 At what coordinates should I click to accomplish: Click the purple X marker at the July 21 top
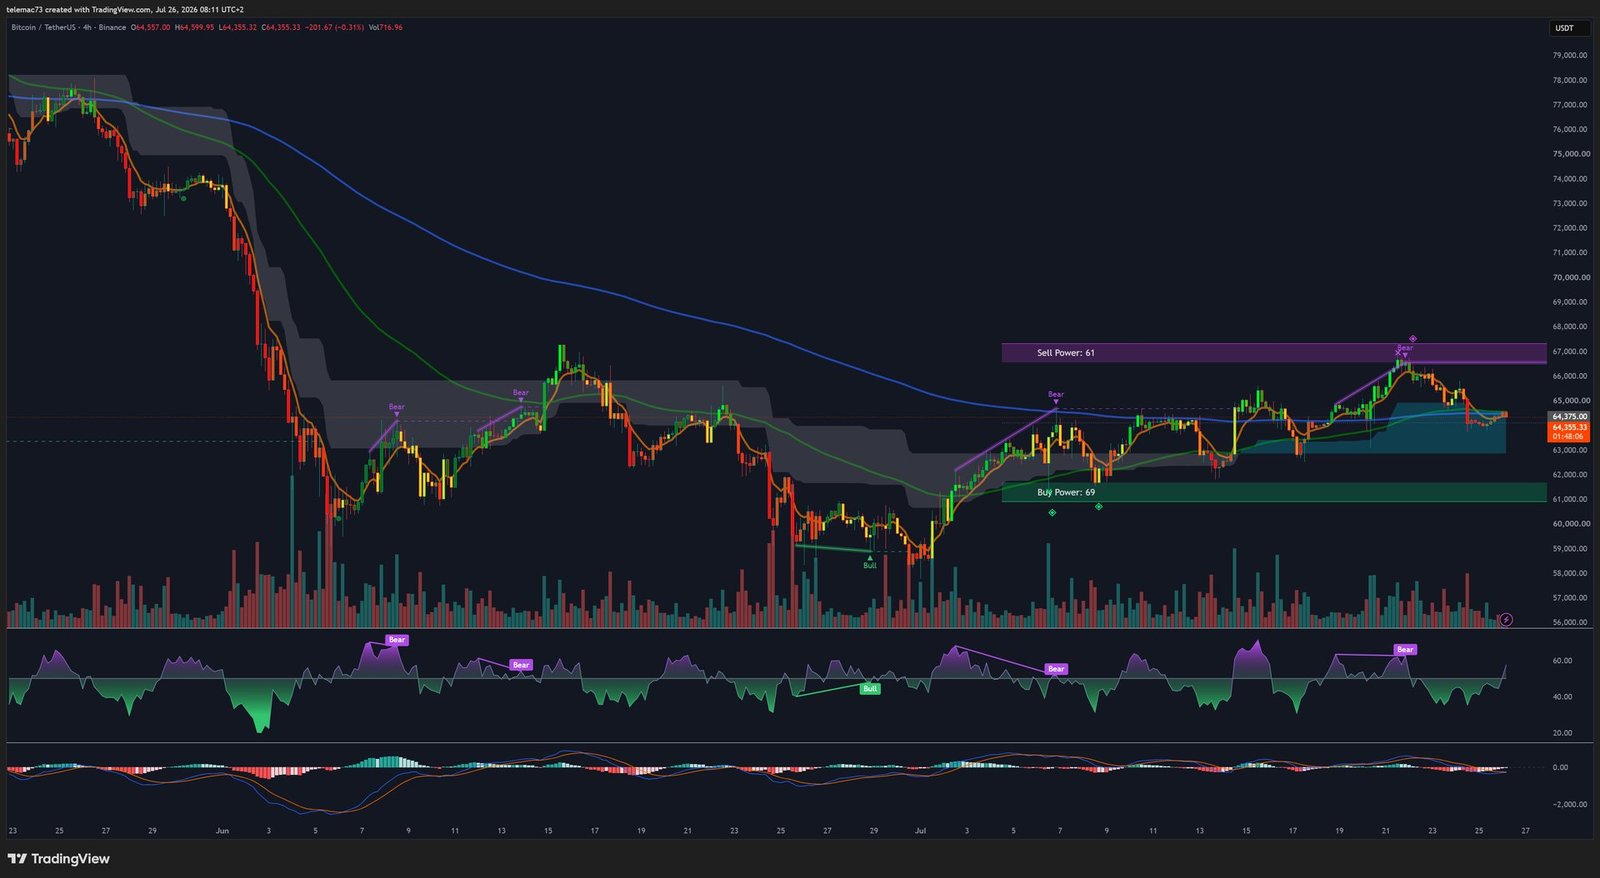click(x=1398, y=353)
